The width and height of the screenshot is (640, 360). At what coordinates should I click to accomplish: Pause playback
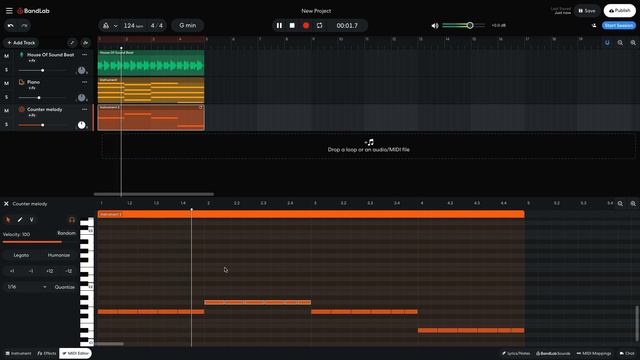(279, 25)
